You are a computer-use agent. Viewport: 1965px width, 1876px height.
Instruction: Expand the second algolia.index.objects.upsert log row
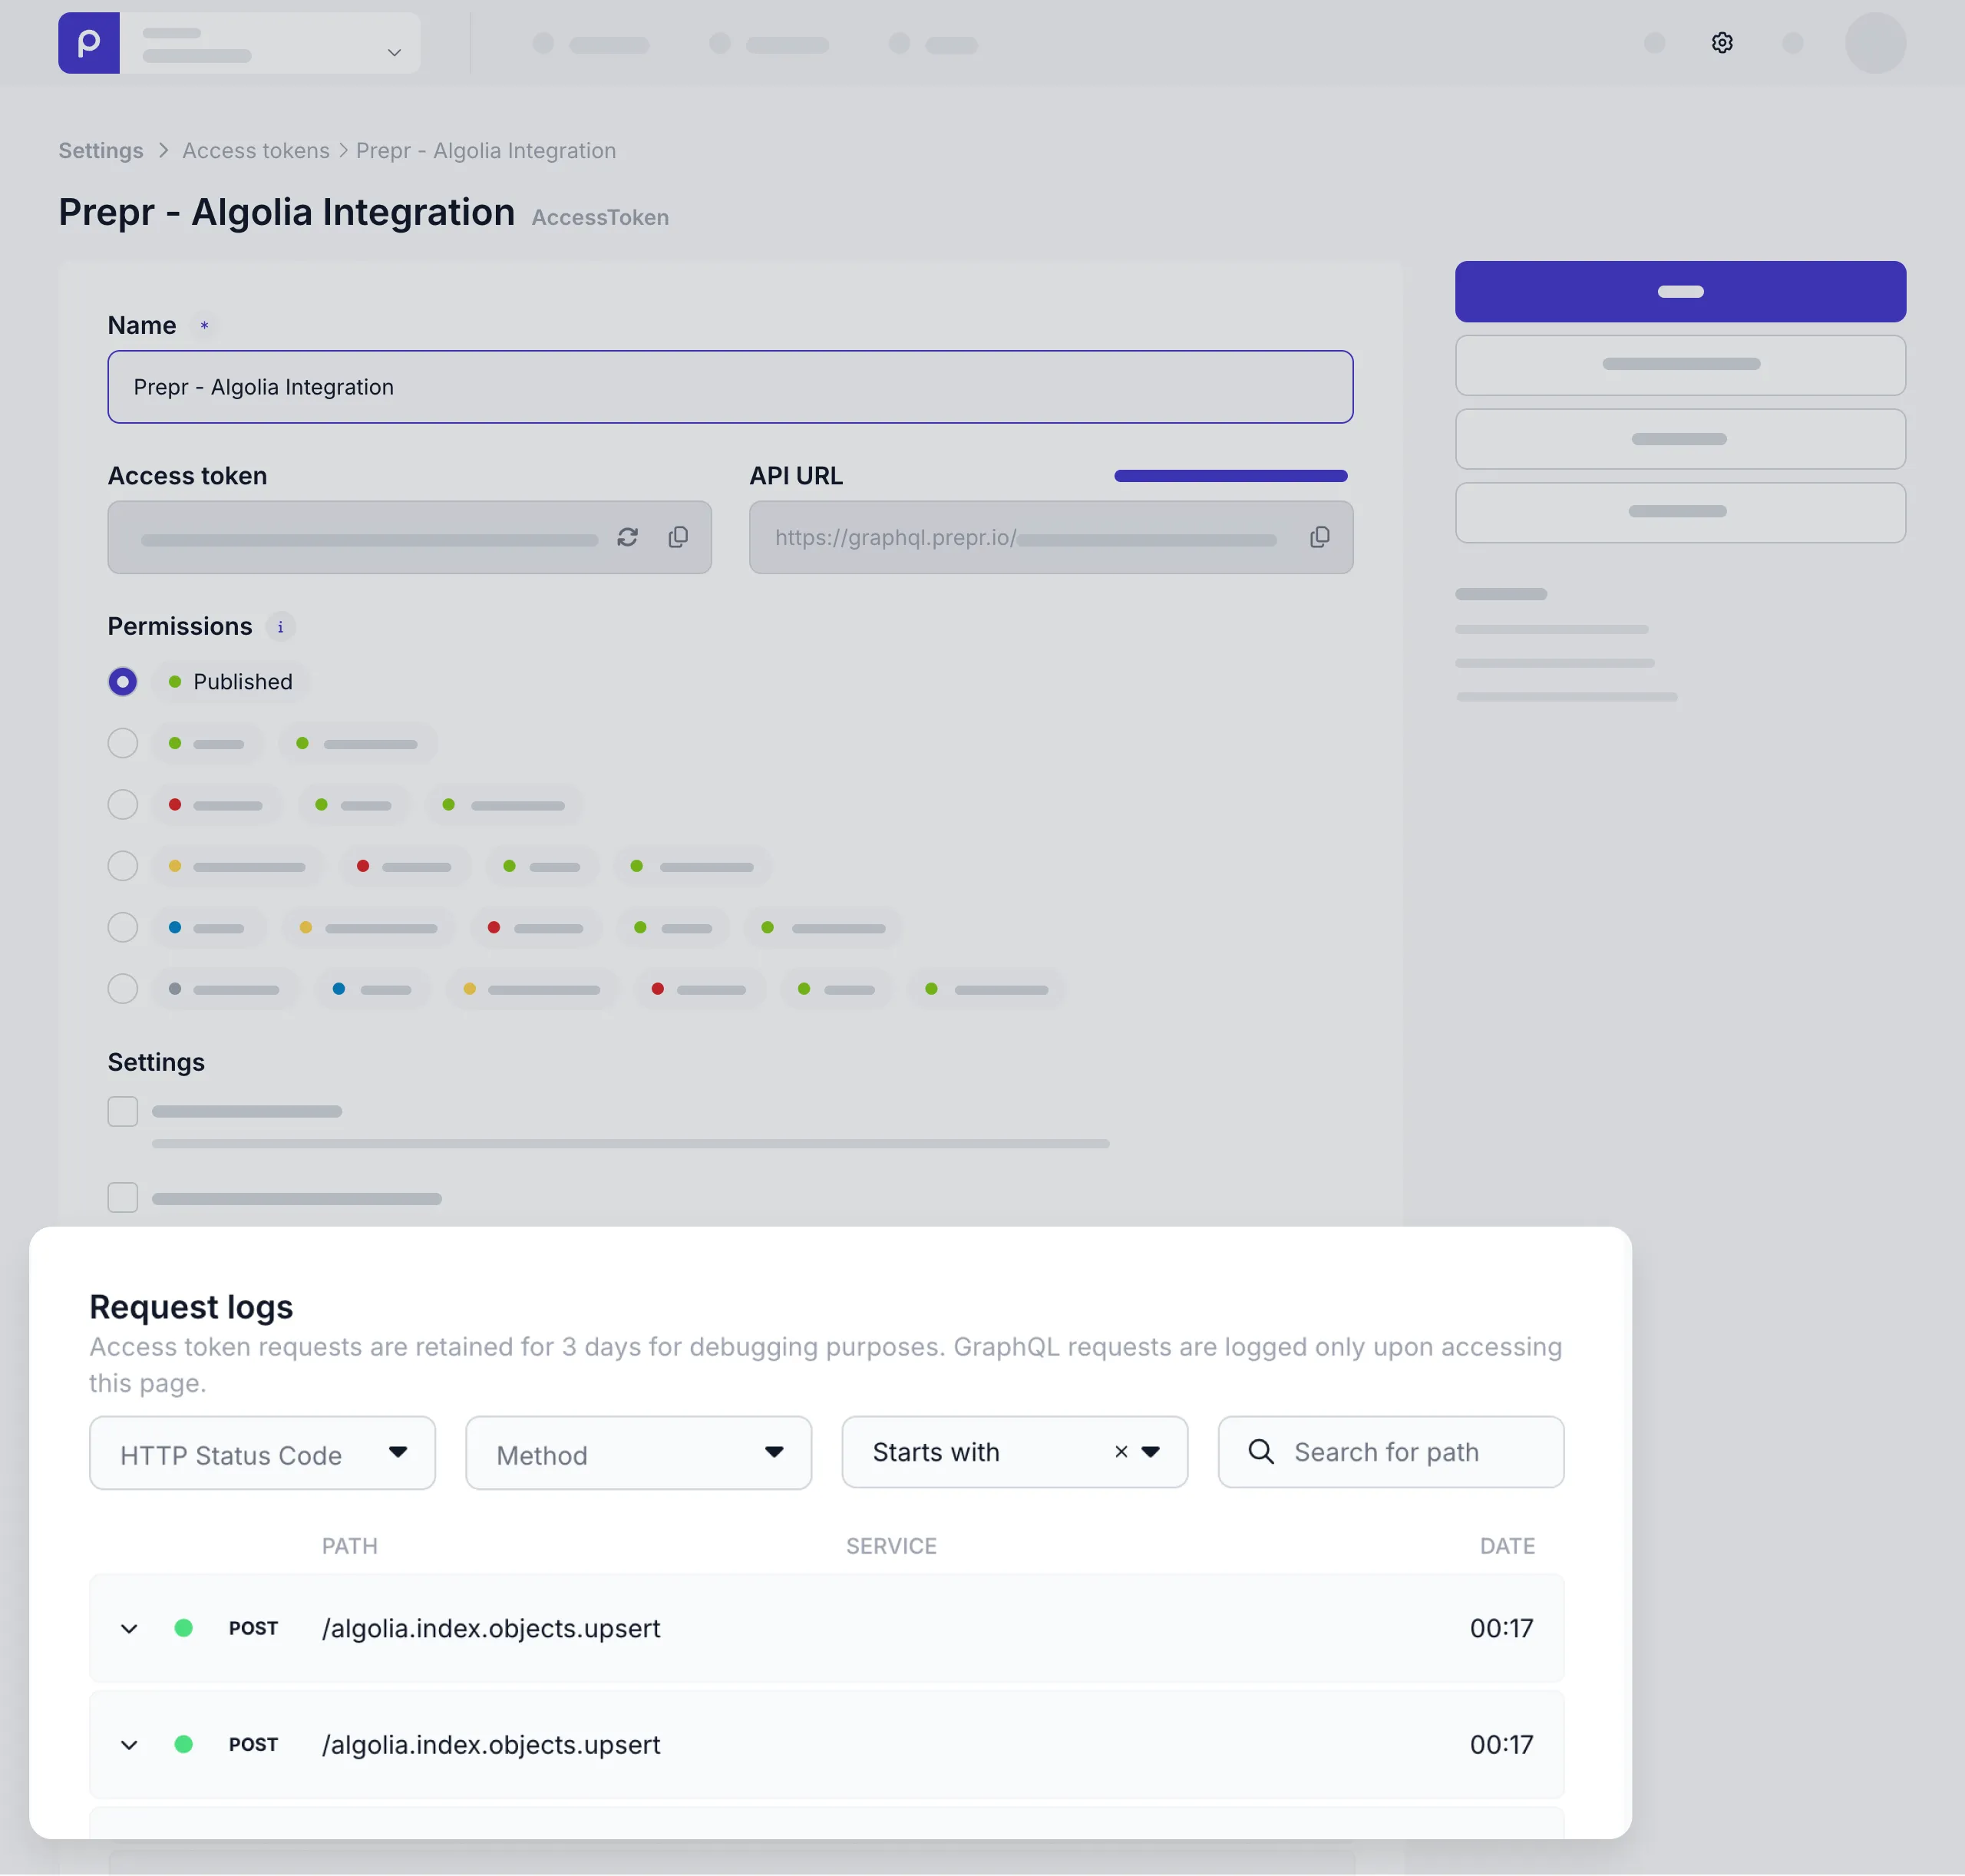click(x=129, y=1745)
